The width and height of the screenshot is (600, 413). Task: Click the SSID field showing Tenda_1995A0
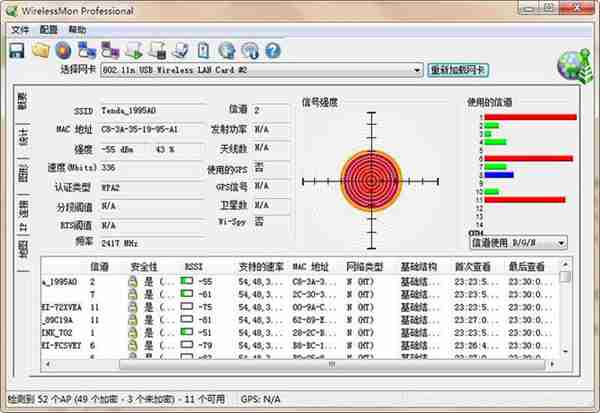[151, 111]
